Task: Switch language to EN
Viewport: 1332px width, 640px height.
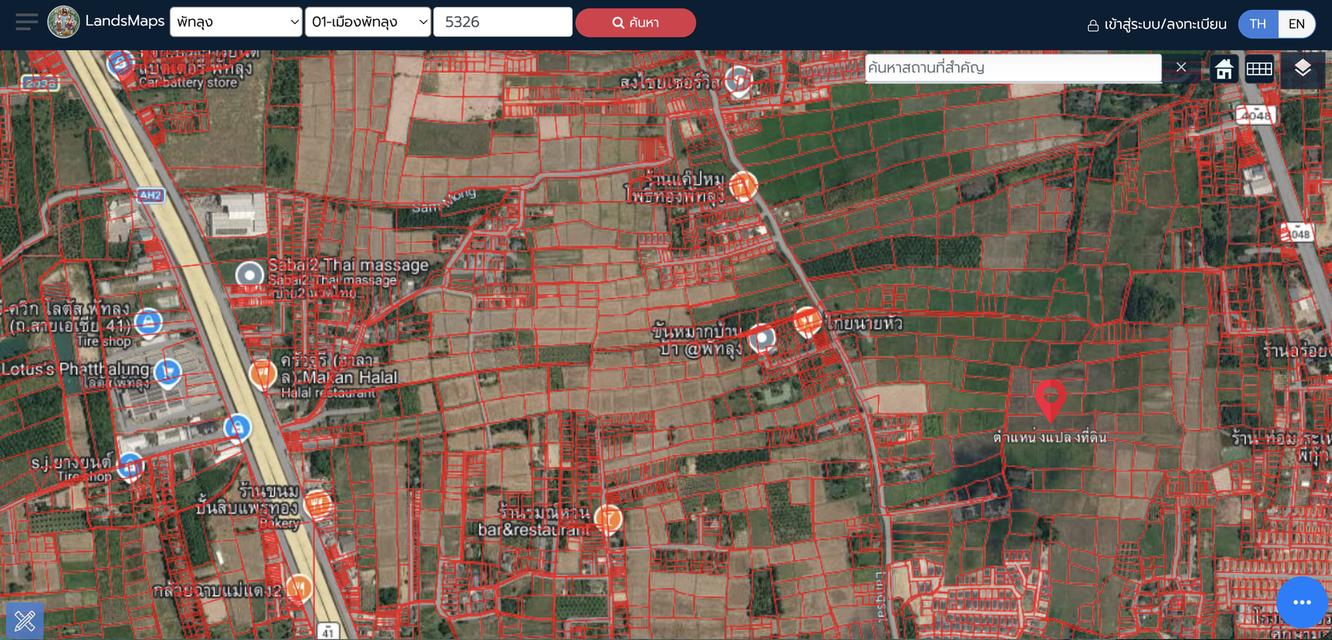Action: click(x=1296, y=24)
